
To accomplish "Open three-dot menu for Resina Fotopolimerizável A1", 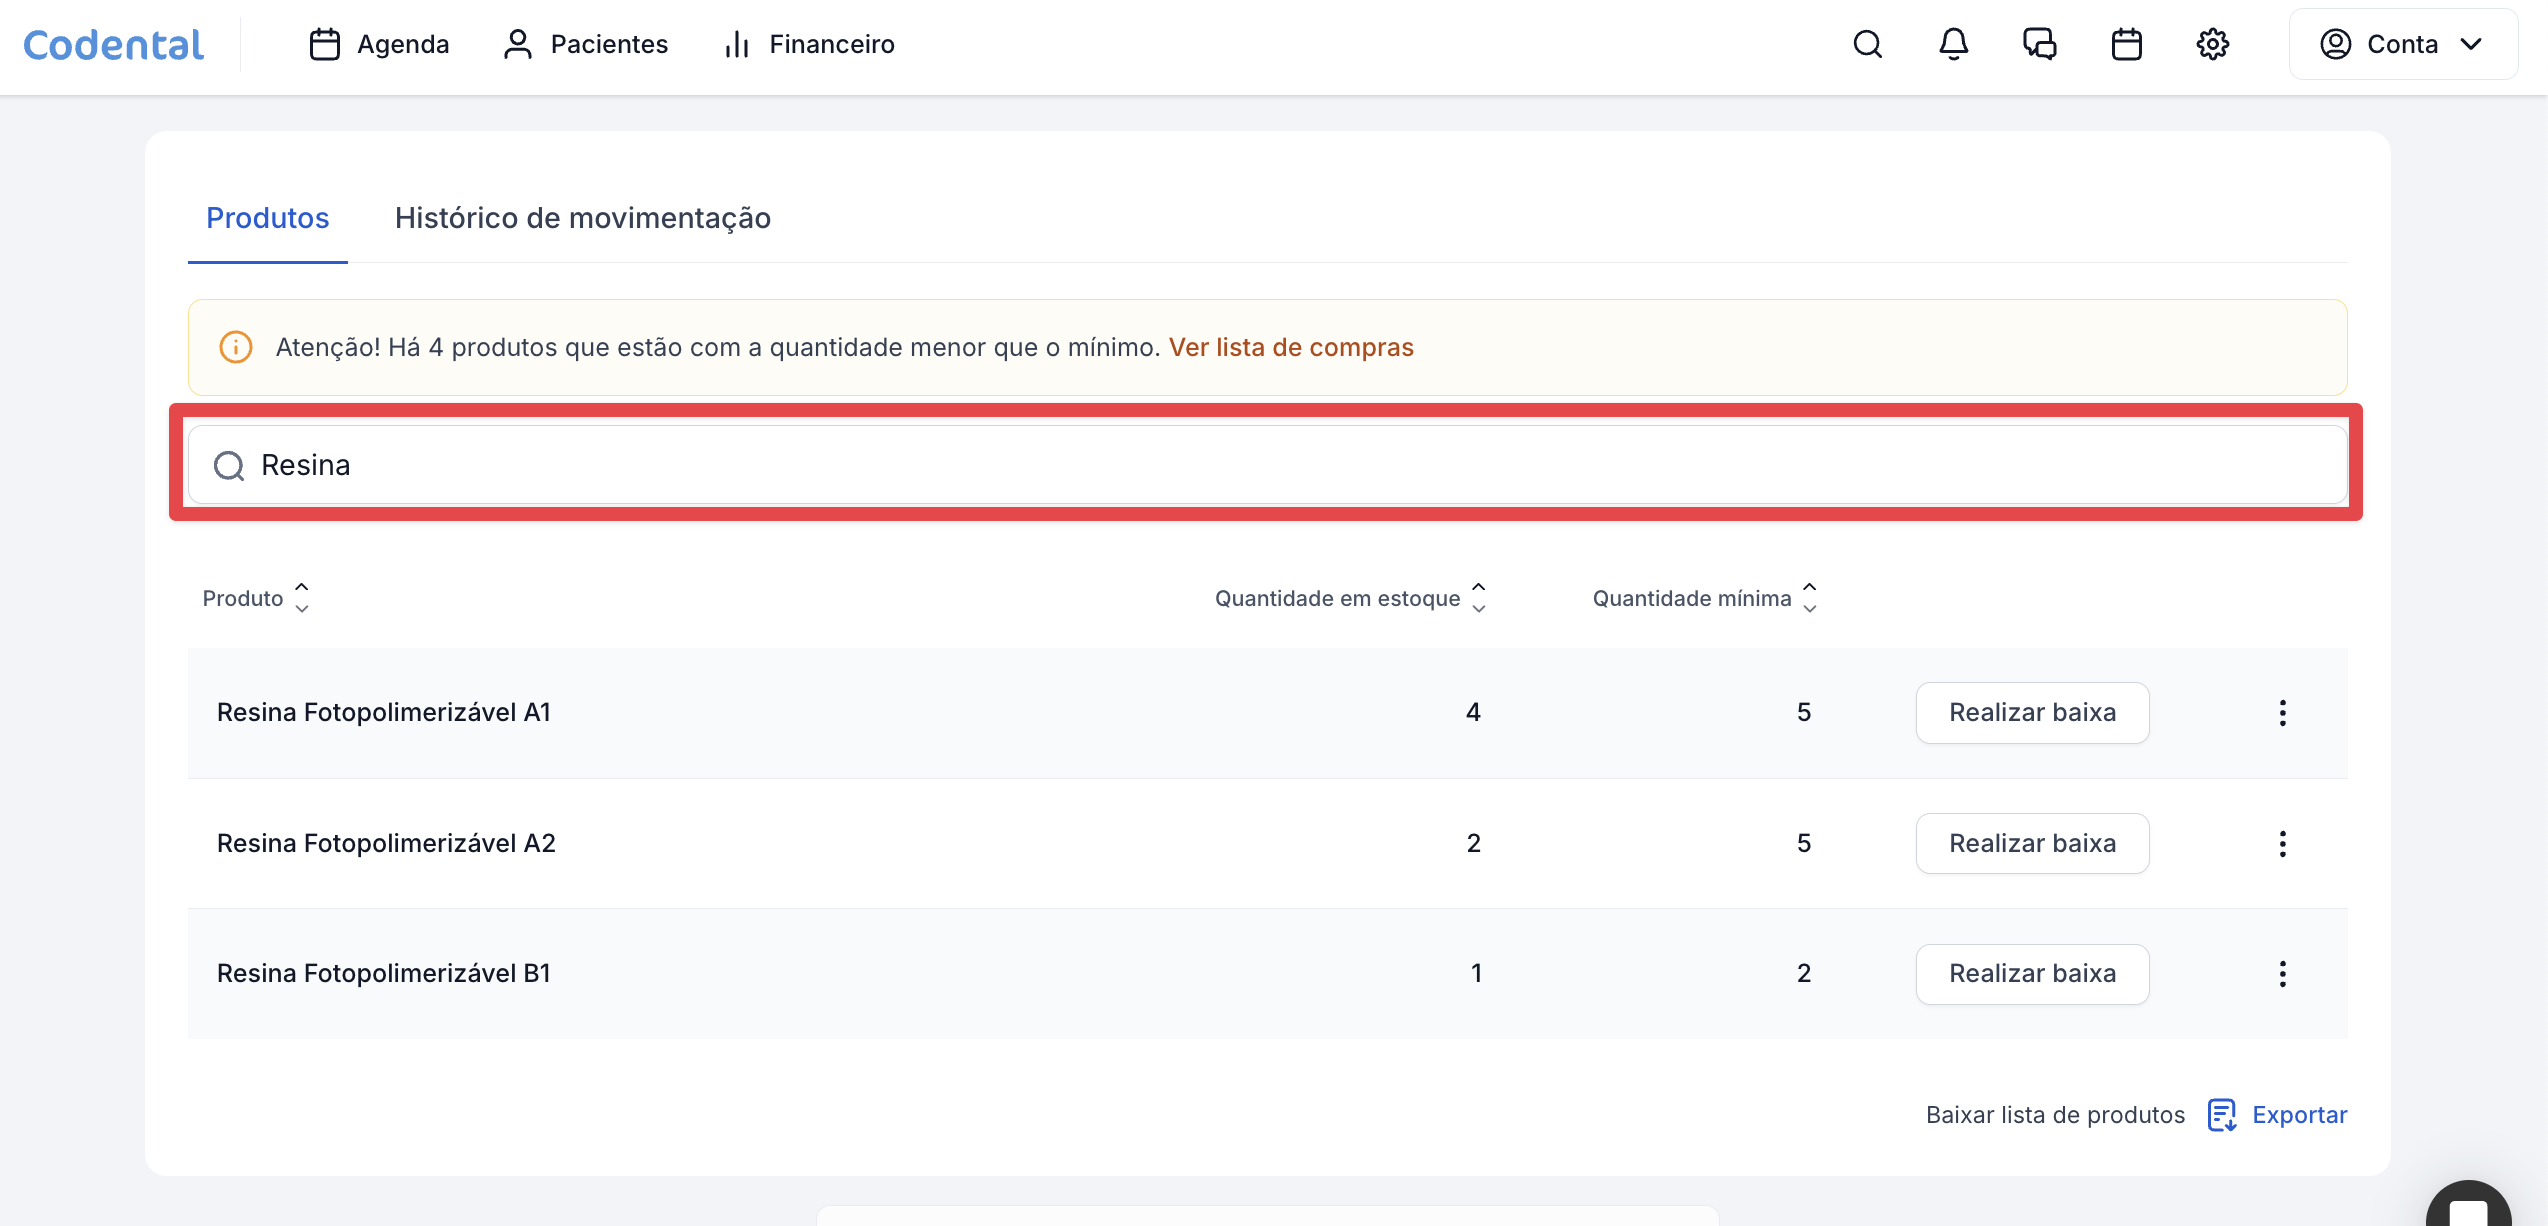I will (x=2282, y=713).
